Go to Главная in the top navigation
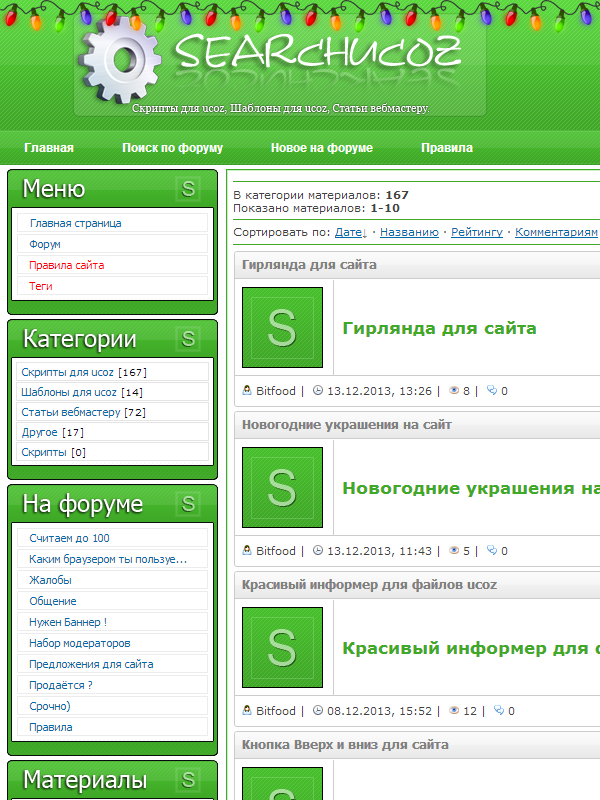The width and height of the screenshot is (600, 800). (49, 148)
